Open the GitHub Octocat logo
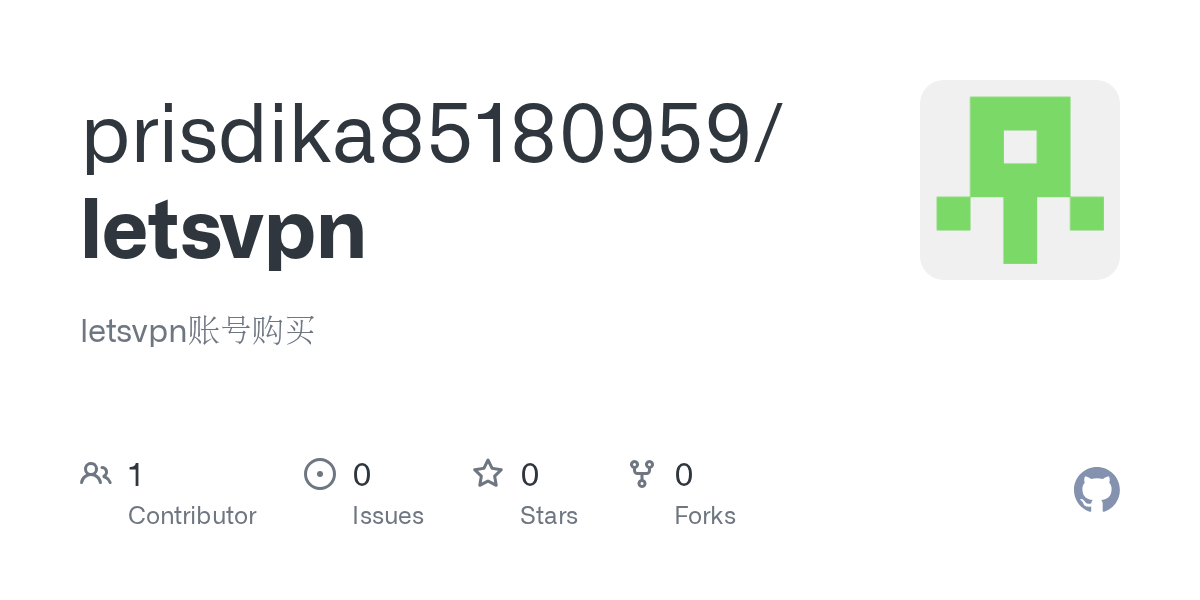Screen dimensions: 1200x600 click(1096, 490)
